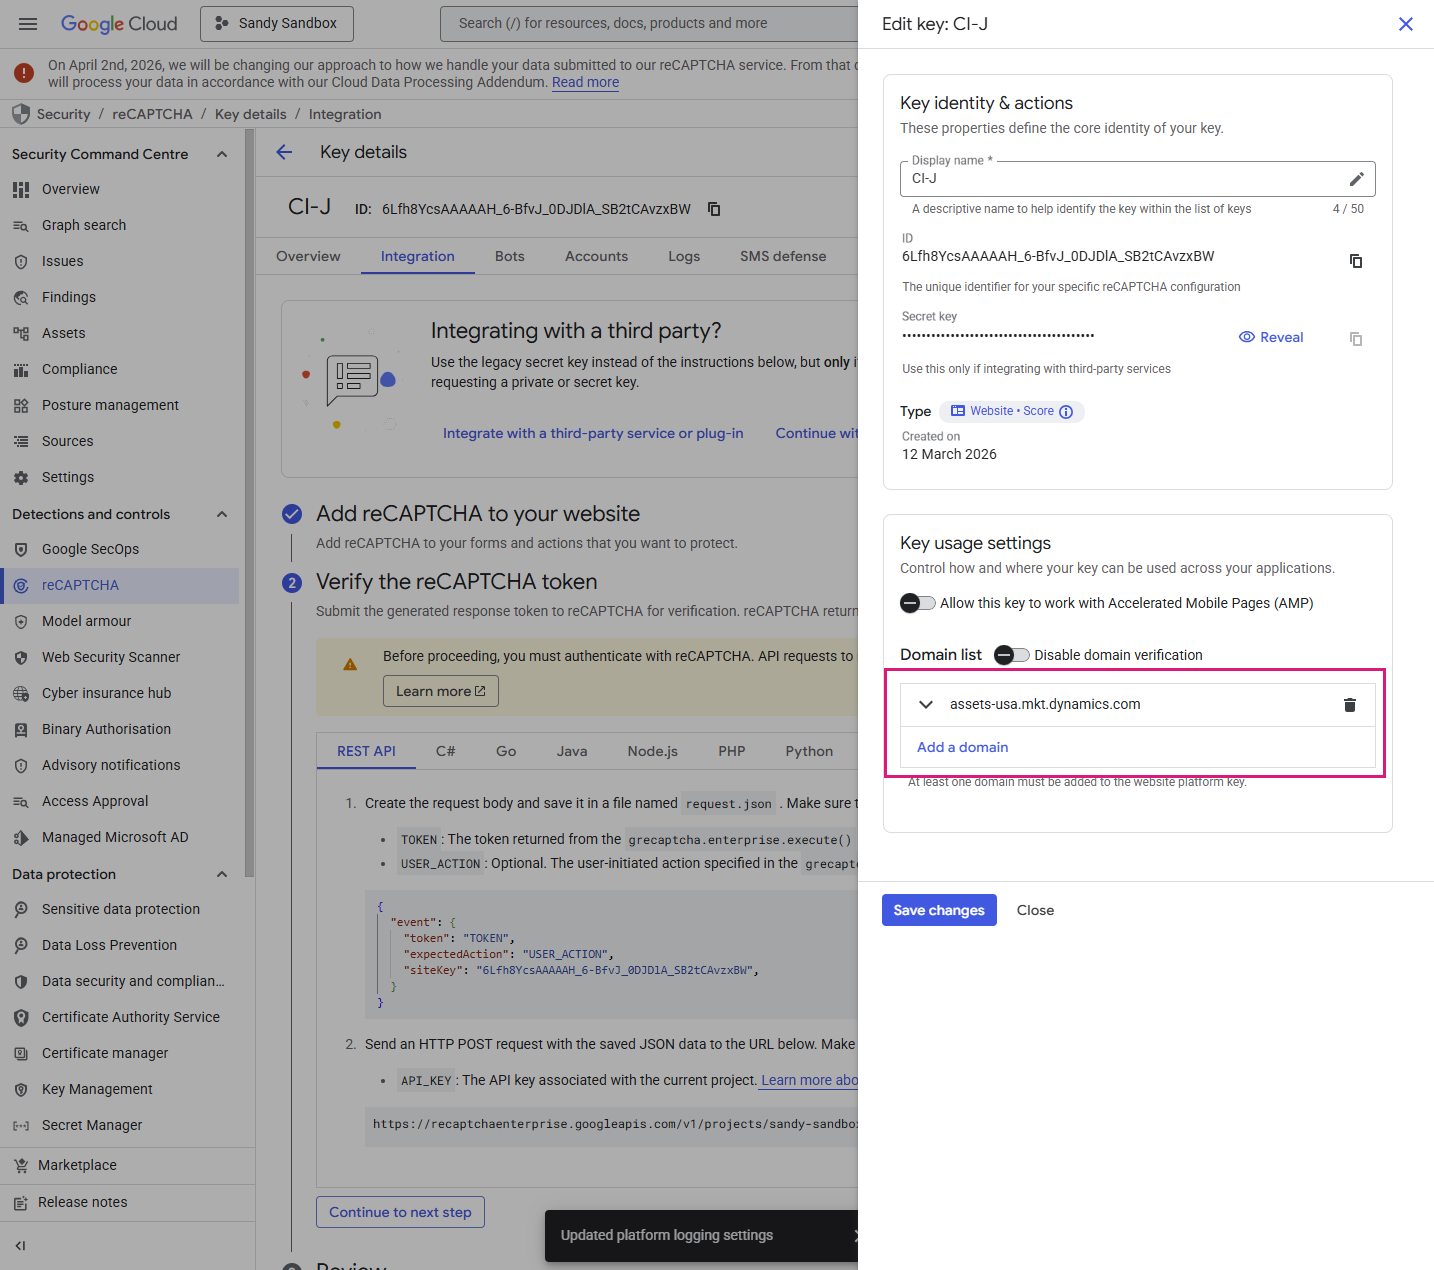1434x1270 pixels.
Task: Expand the assets-usa.mkt.dynamics.com domain row
Action: pyautogui.click(x=926, y=705)
